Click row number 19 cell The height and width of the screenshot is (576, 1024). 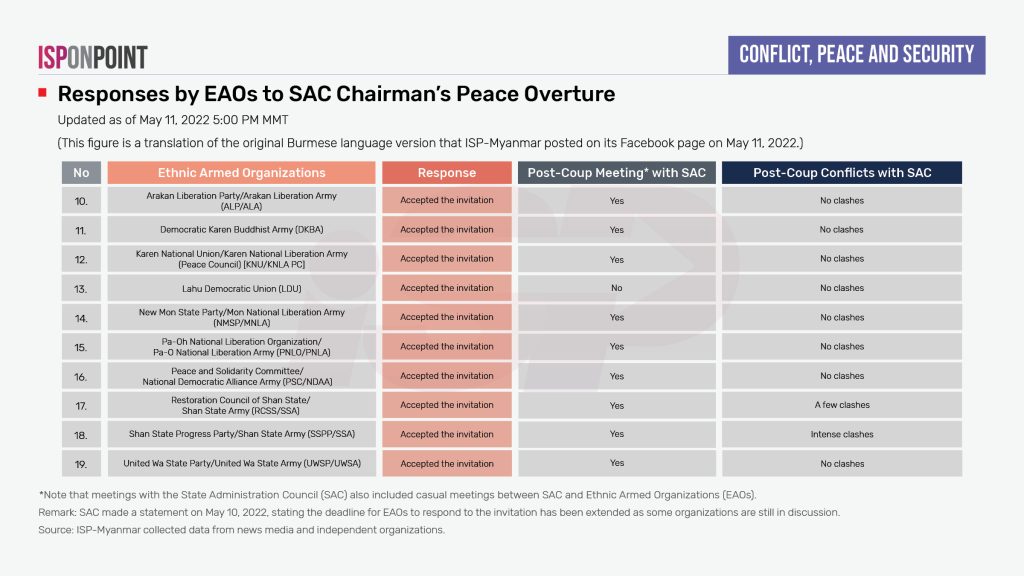(81, 464)
